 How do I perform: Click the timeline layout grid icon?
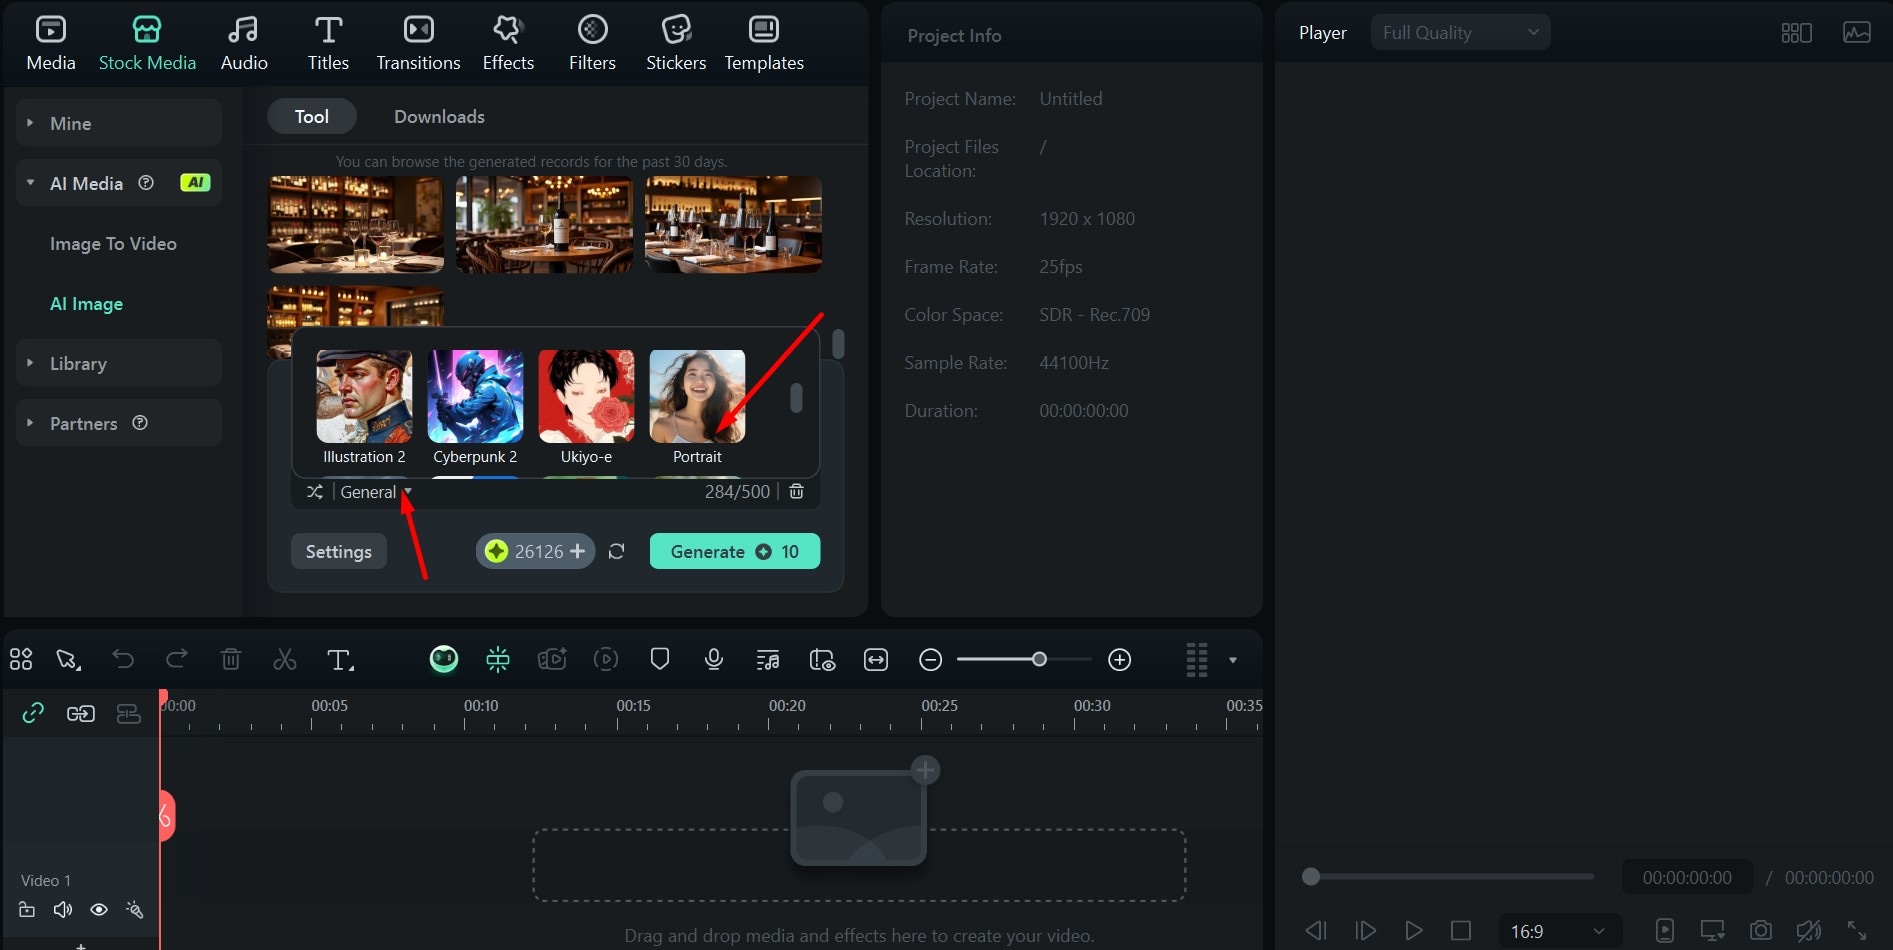tap(21, 659)
